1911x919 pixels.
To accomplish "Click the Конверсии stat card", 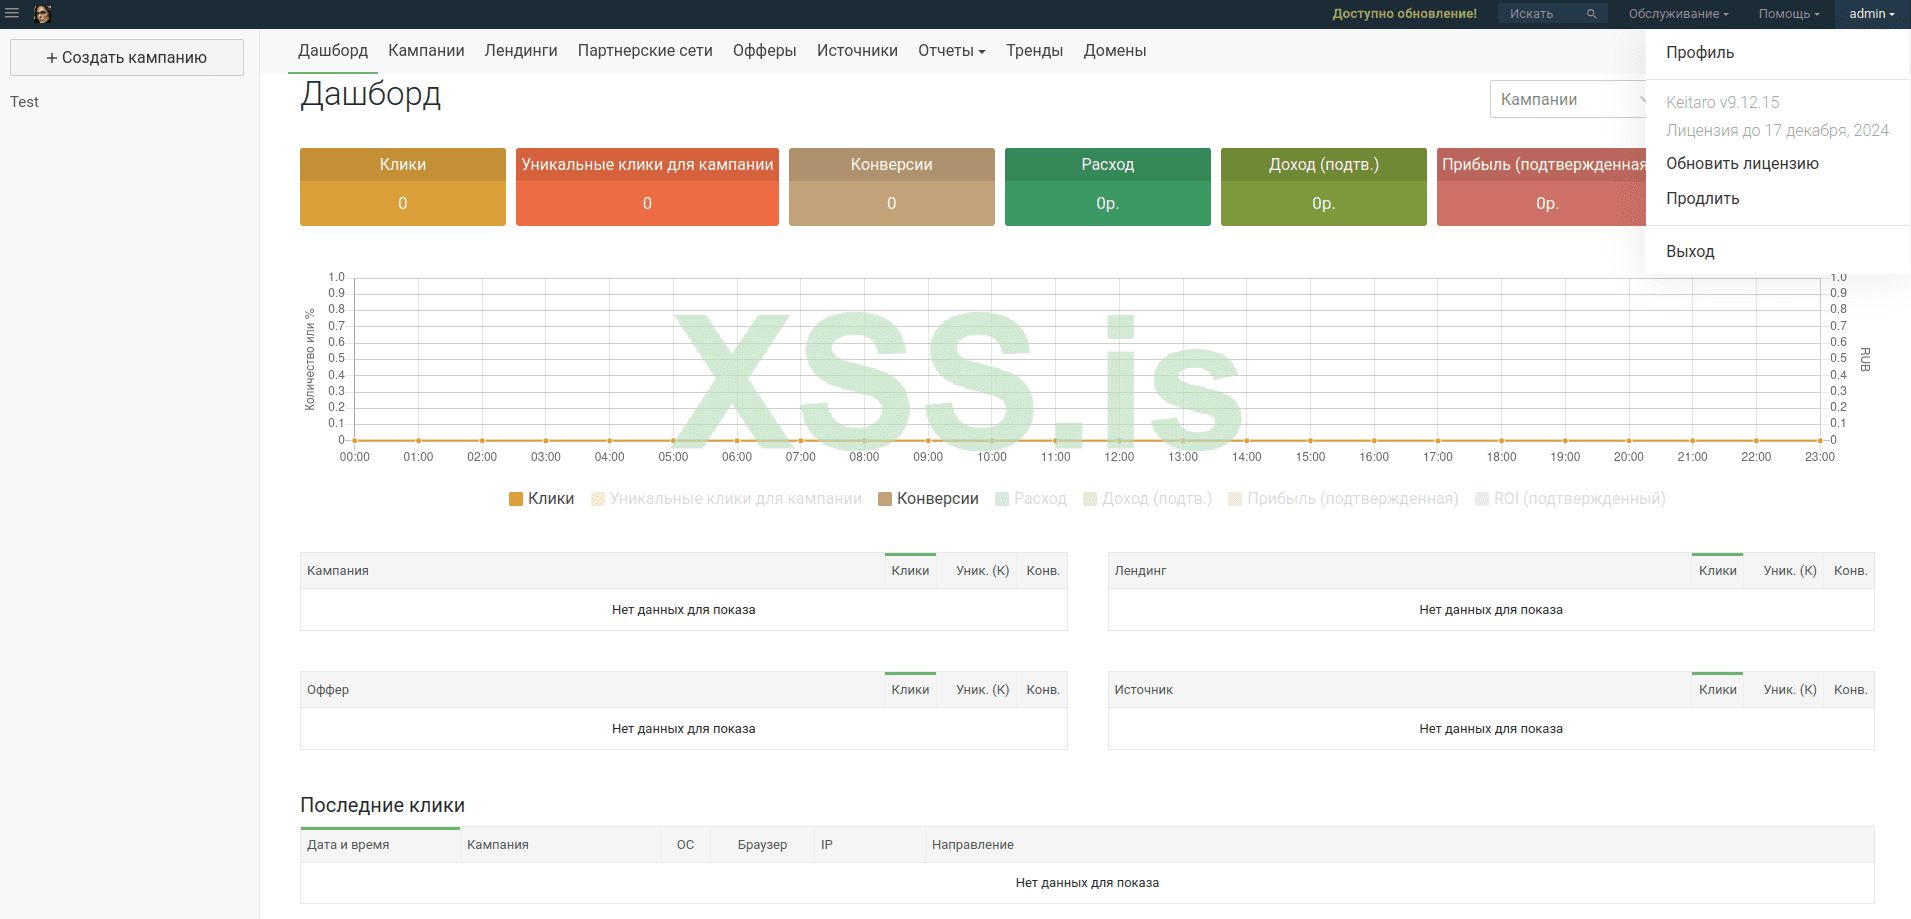I will coord(892,187).
